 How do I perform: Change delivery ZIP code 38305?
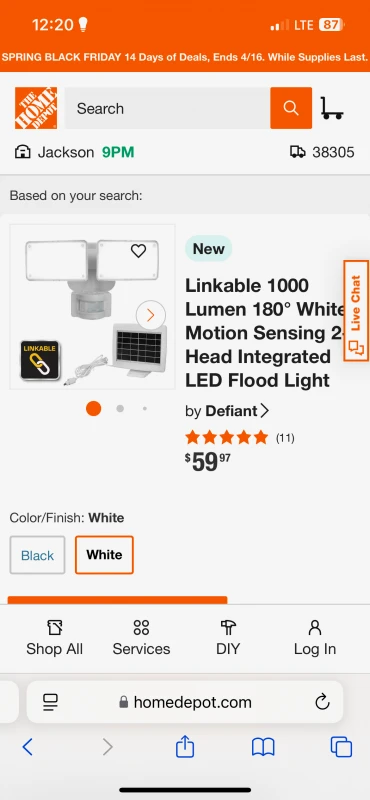click(x=322, y=152)
